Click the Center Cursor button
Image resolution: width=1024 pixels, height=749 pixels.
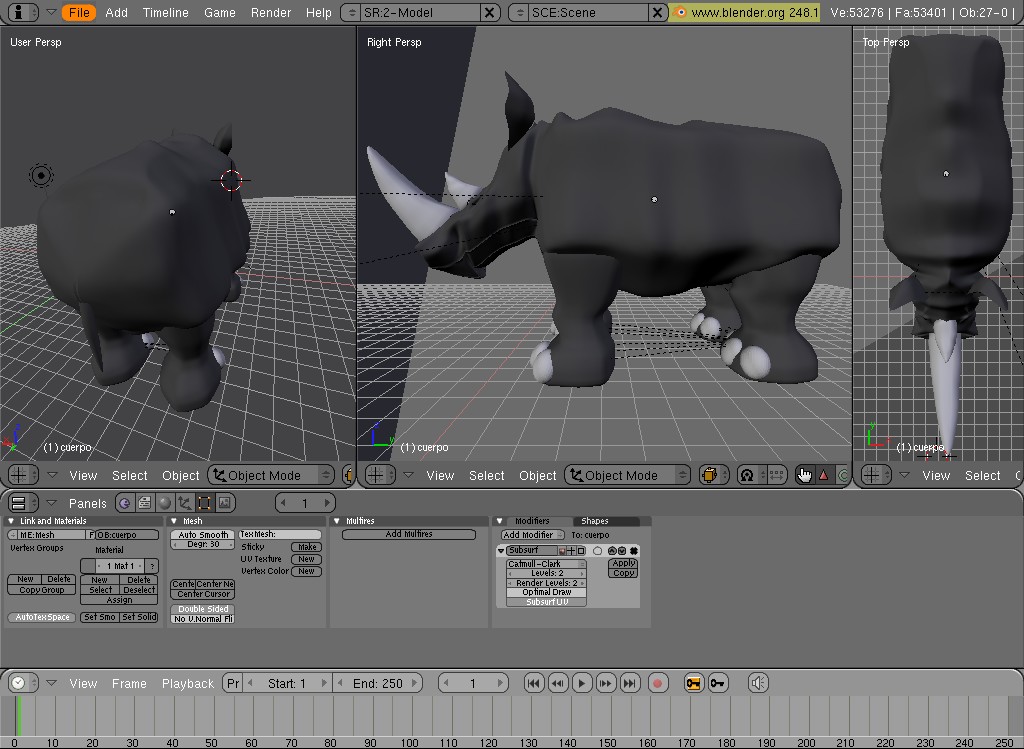203,594
